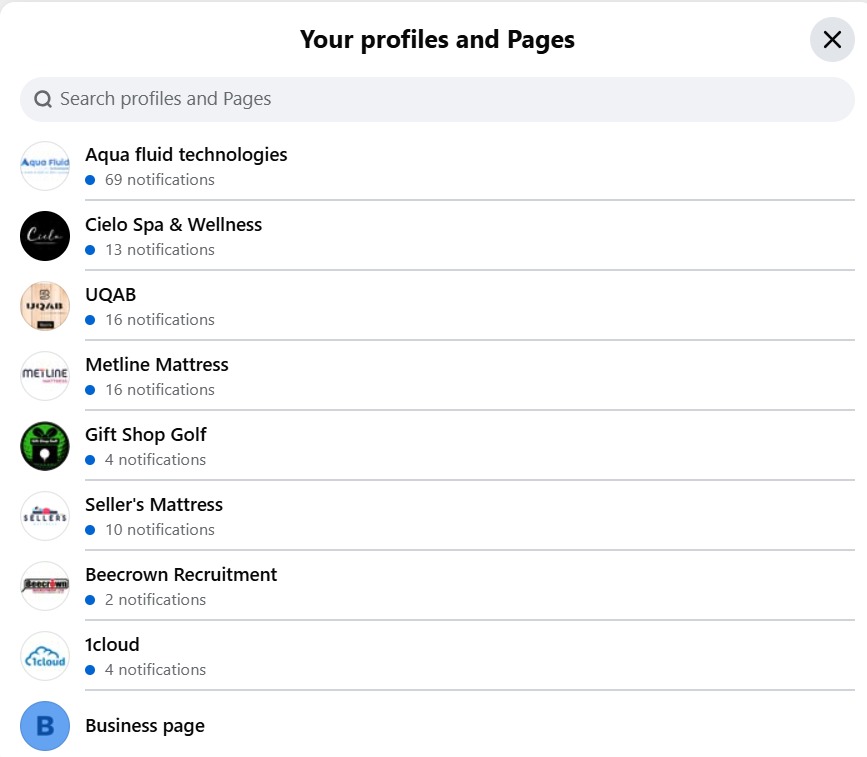867x757 pixels.
Task: Select the 1cloud cloud logo
Action: (45, 656)
